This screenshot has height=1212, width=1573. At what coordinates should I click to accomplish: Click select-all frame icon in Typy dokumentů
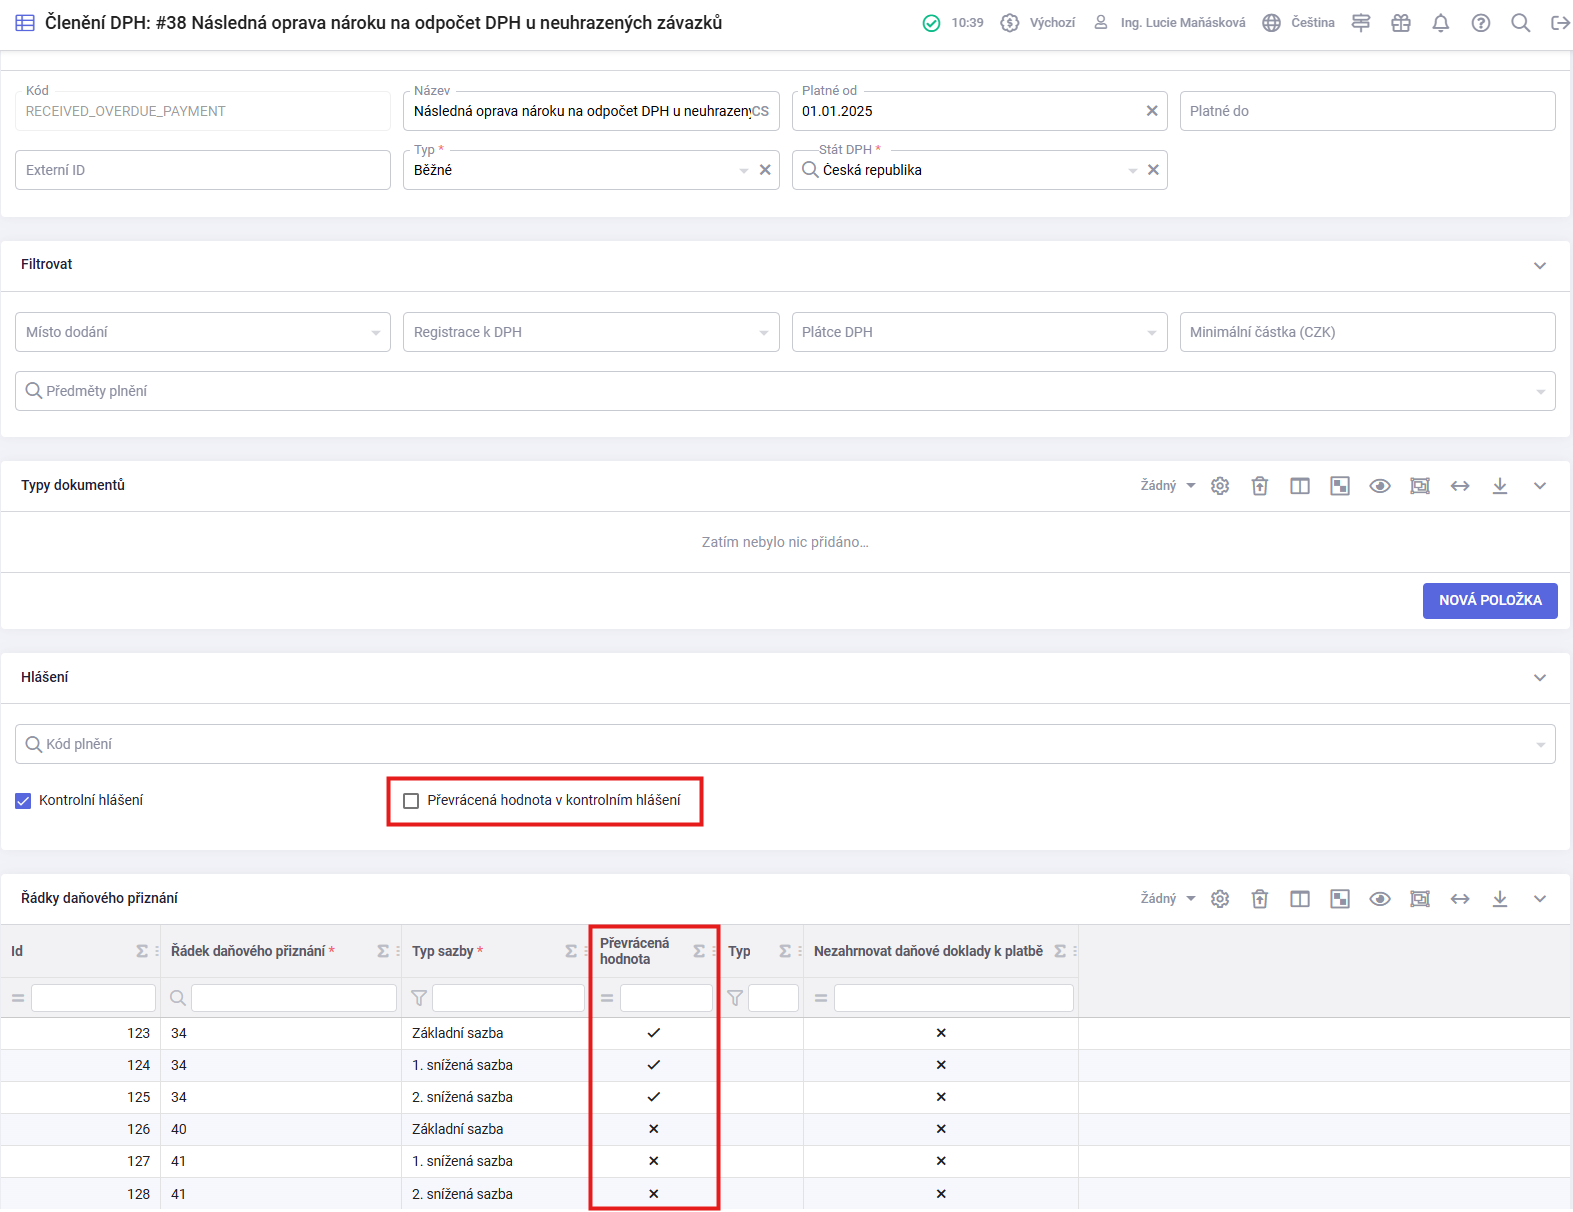1420,486
